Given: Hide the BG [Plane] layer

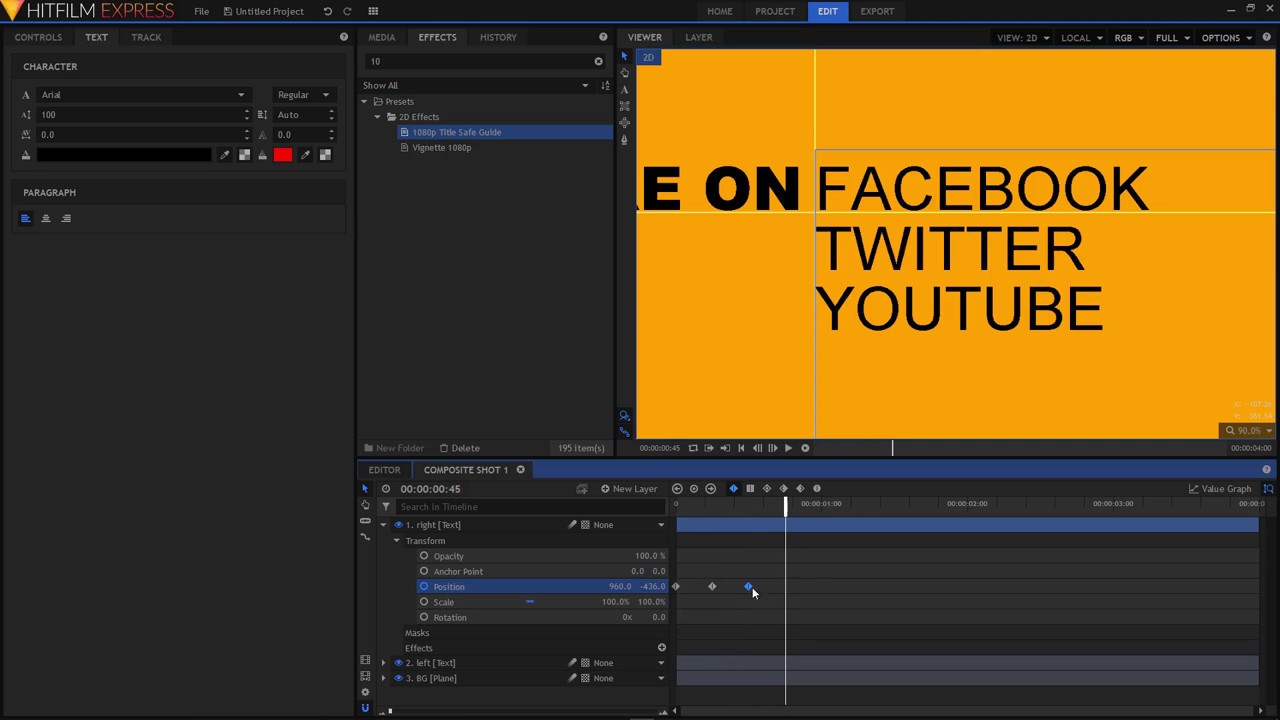Looking at the screenshot, I should coord(398,678).
